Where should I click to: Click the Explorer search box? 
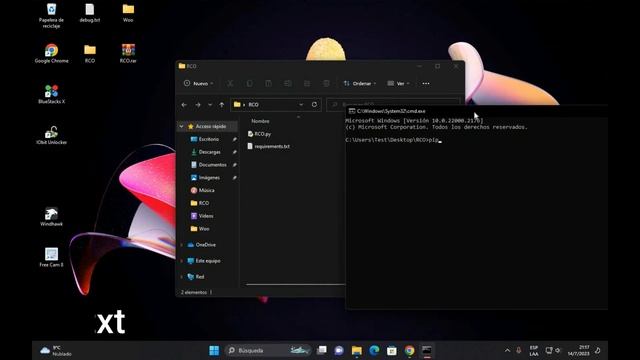393,104
